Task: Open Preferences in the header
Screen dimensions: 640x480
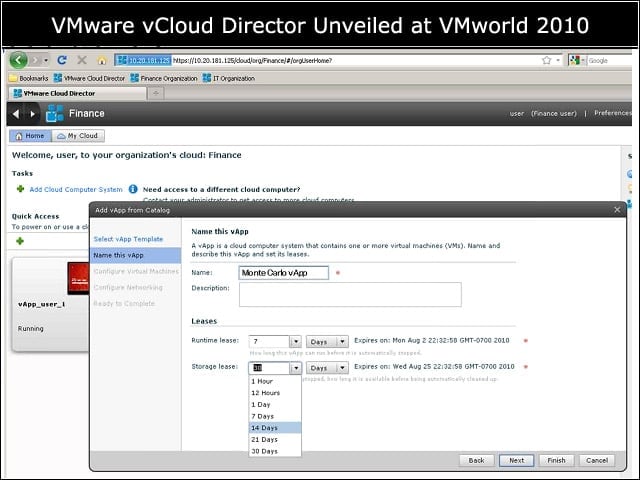Action: pyautogui.click(x=613, y=113)
